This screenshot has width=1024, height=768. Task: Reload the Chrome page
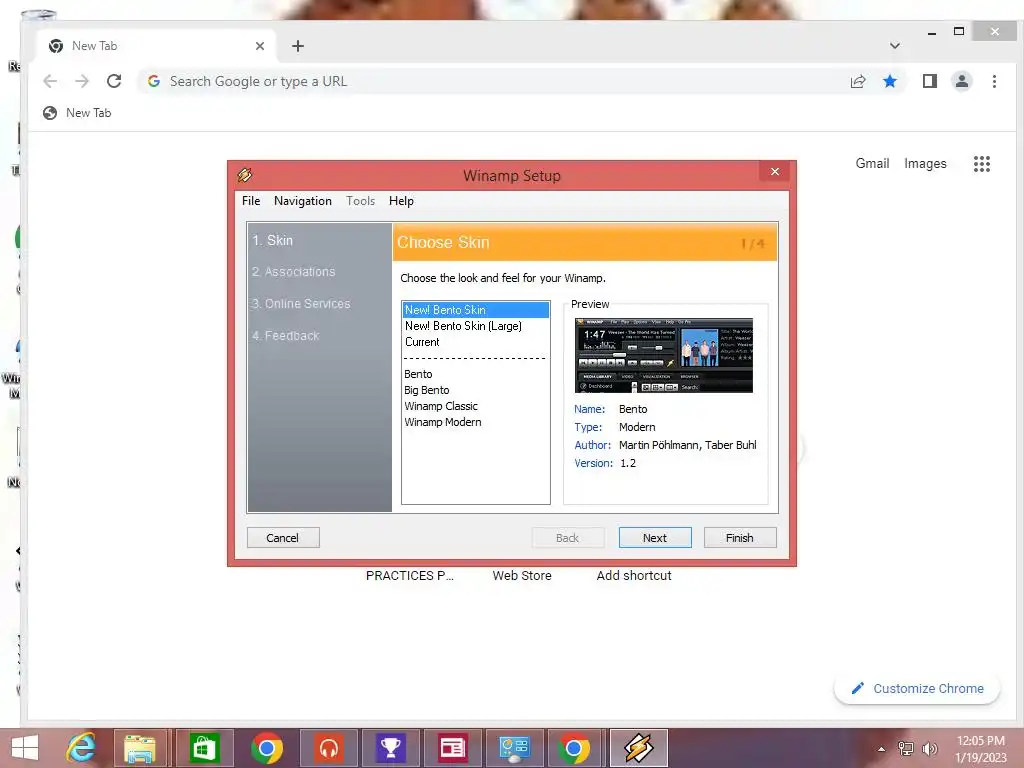click(114, 81)
